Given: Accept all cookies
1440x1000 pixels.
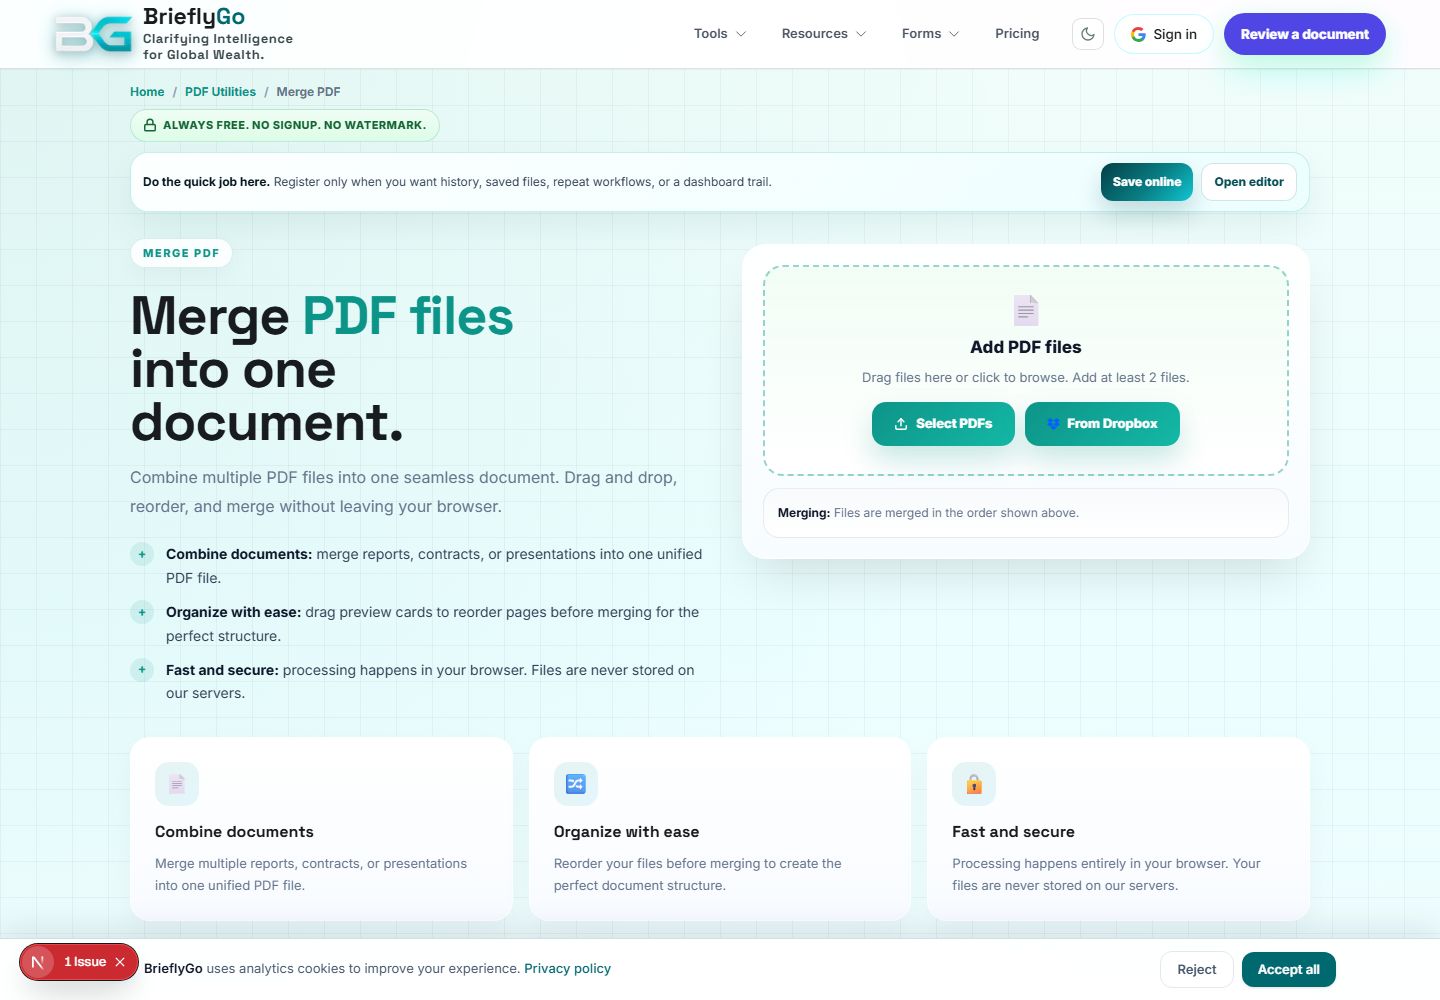Looking at the screenshot, I should 1289,970.
